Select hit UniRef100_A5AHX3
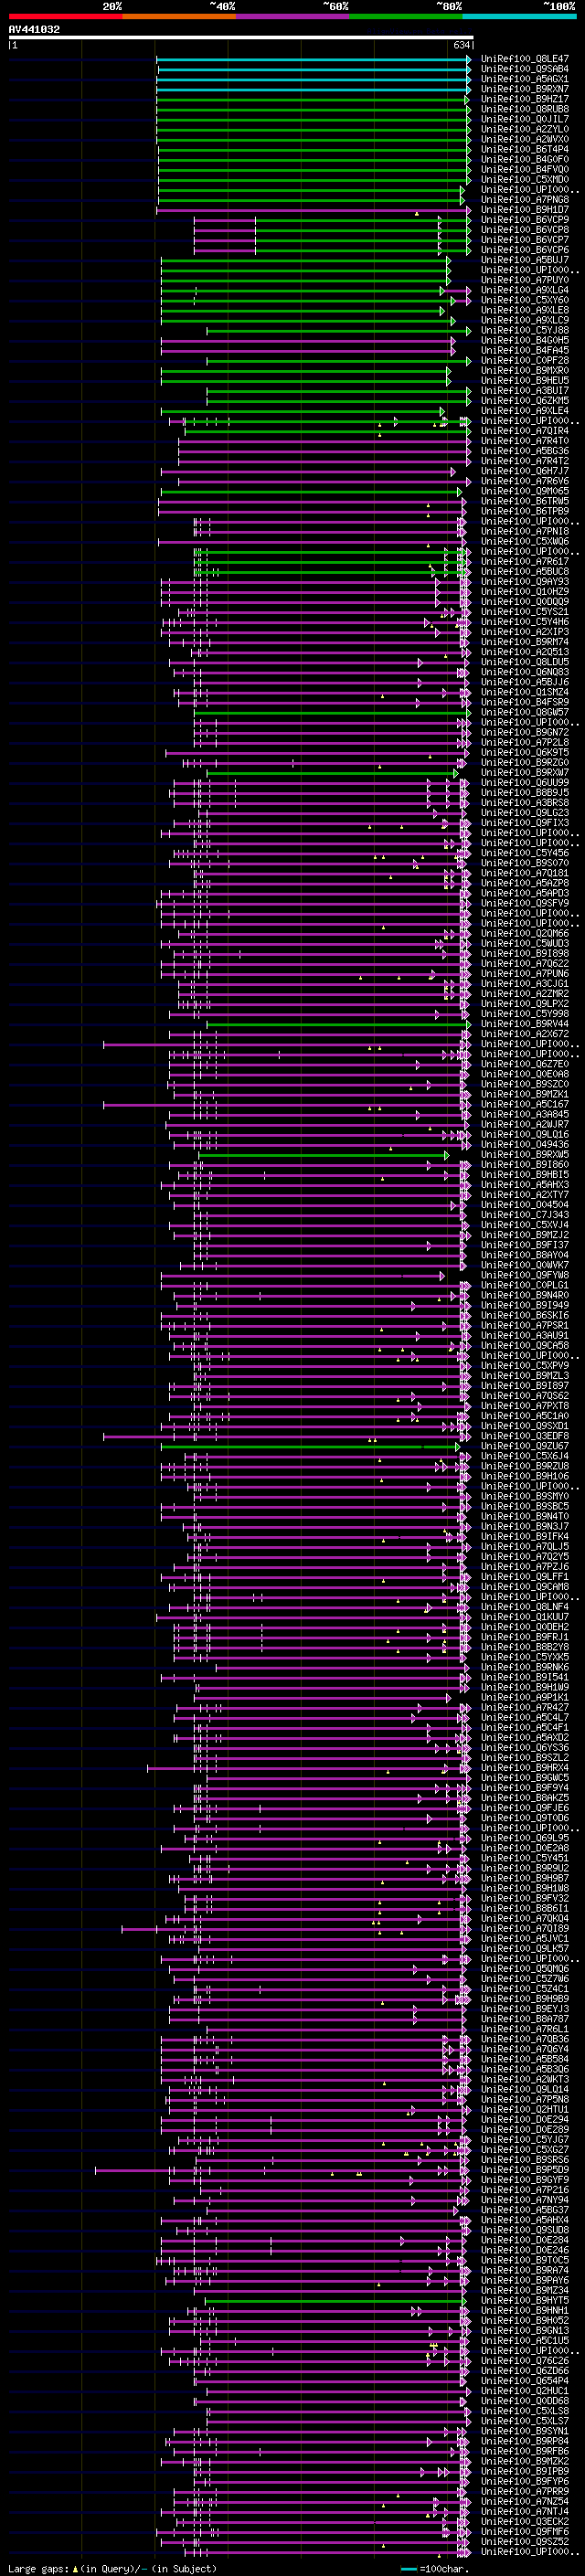585x2576 pixels. pos(525,1184)
